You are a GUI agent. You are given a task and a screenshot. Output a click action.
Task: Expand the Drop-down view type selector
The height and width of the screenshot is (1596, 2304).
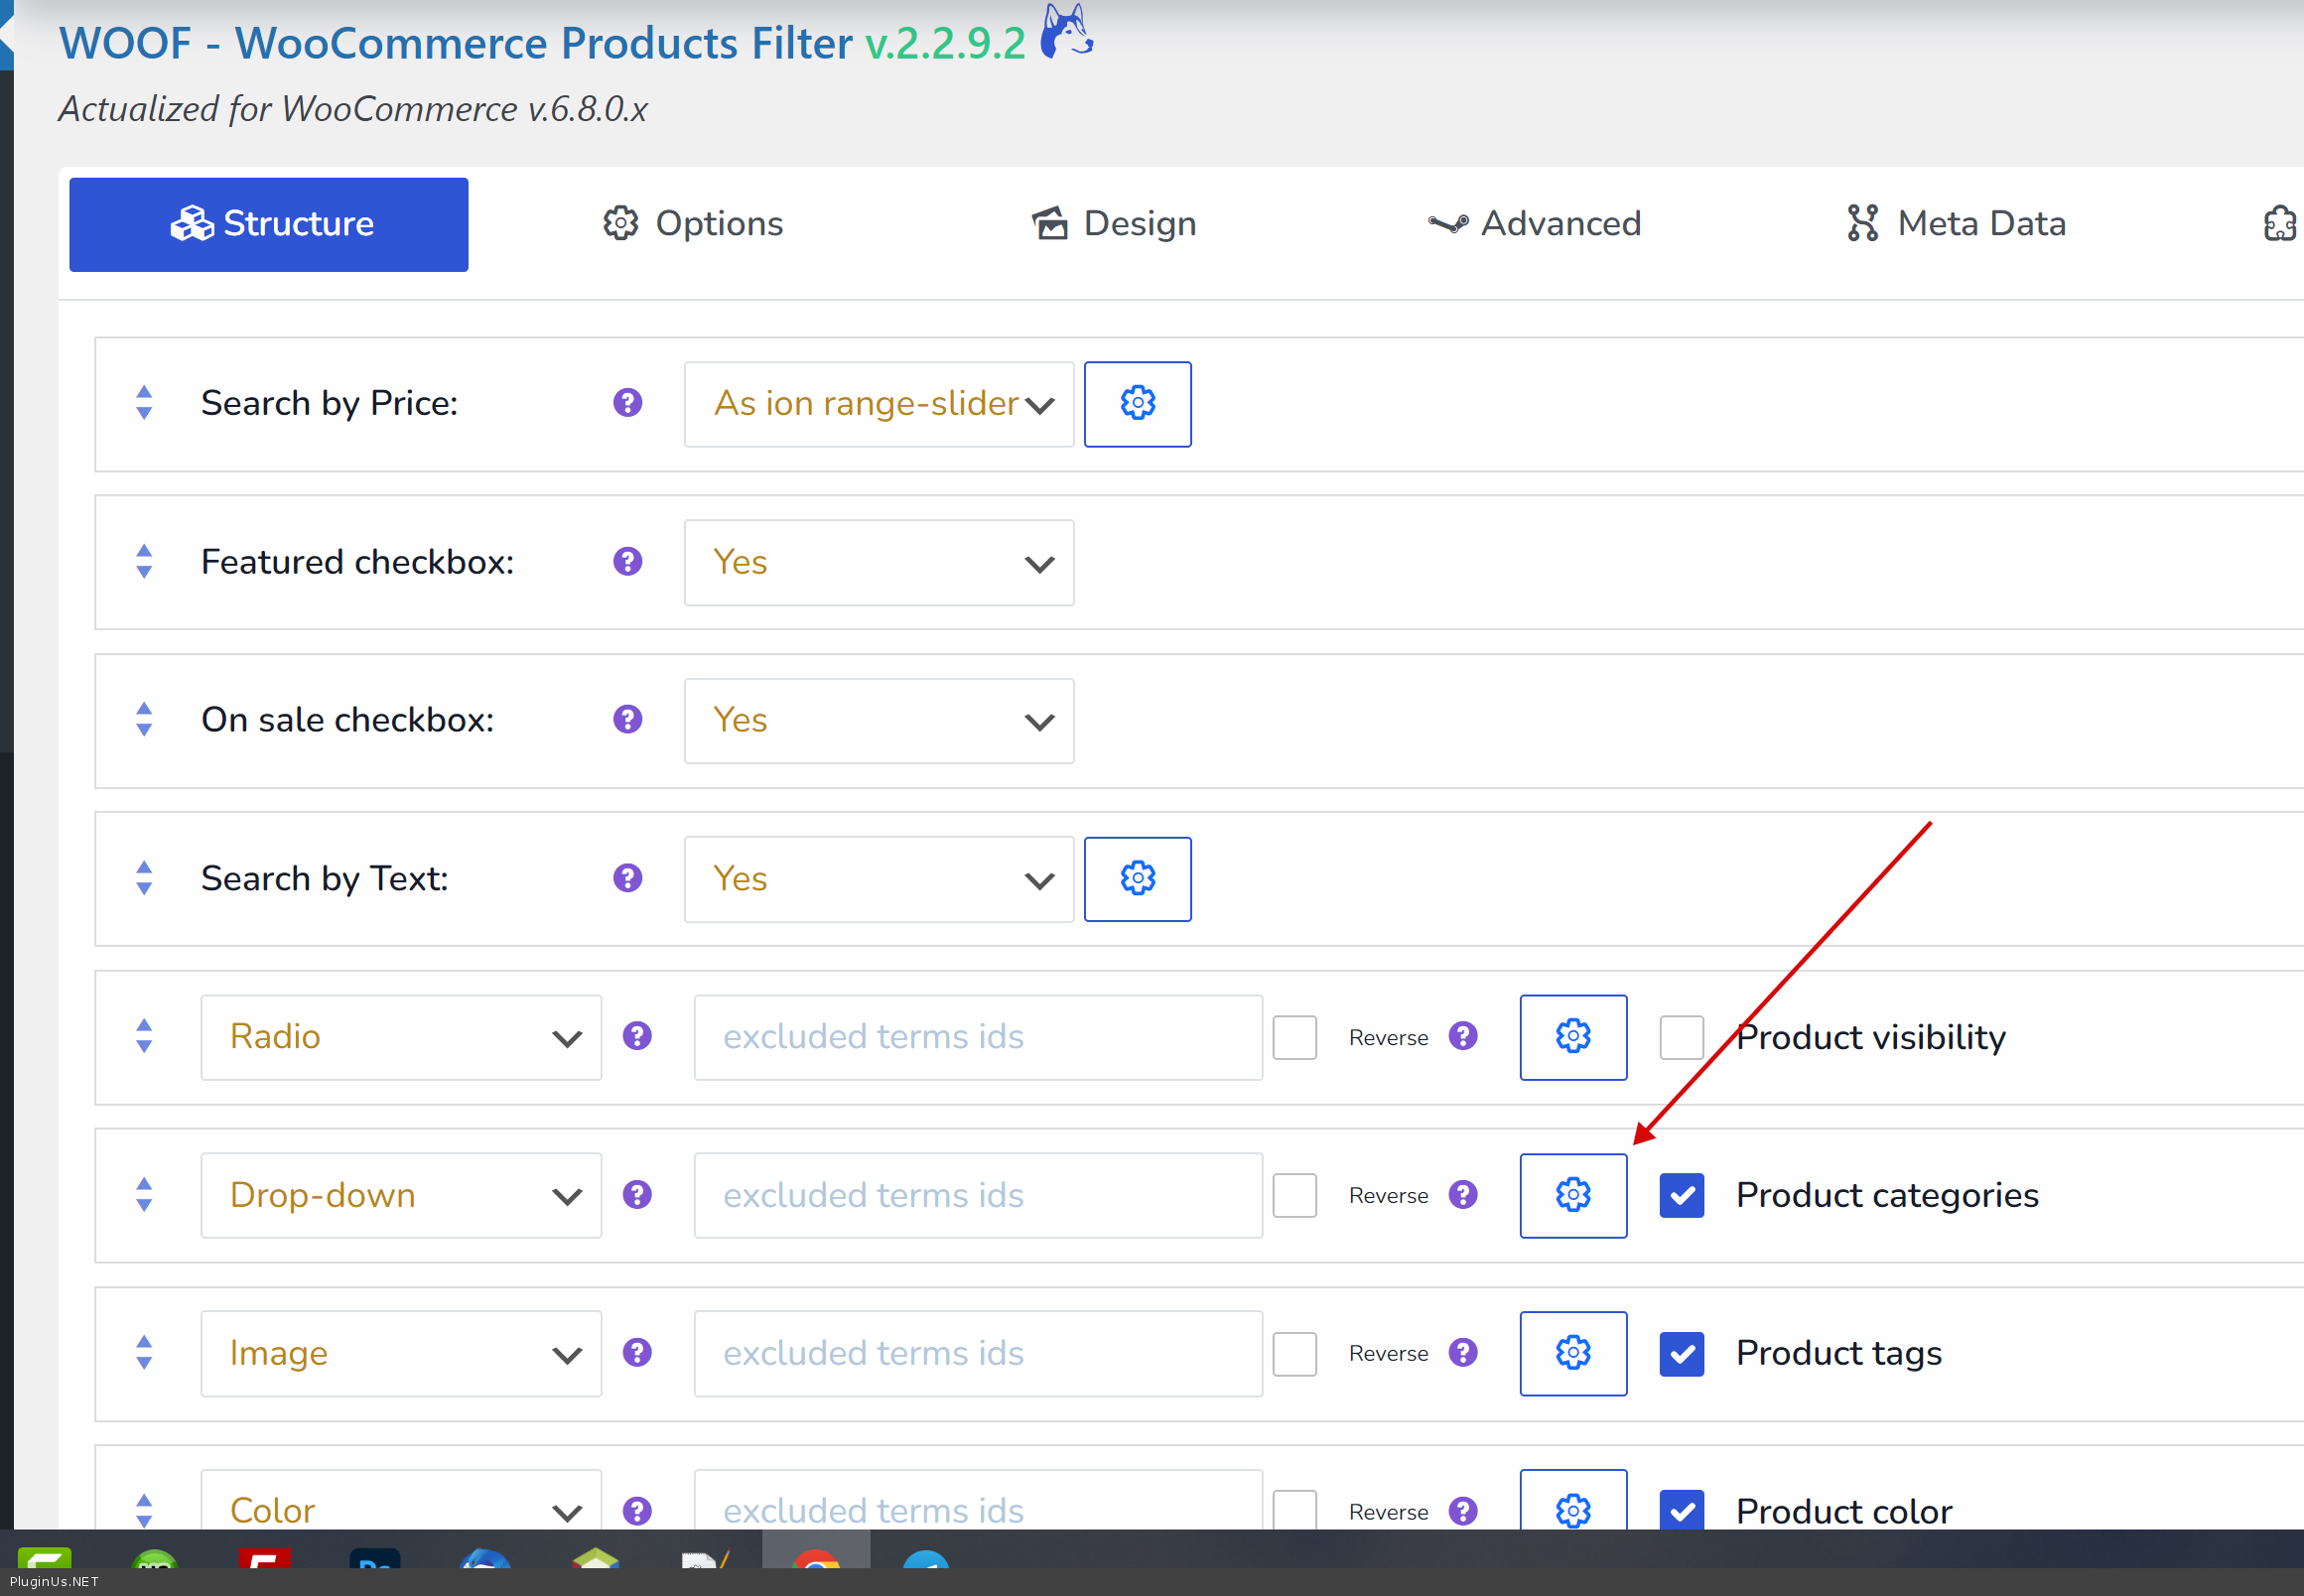[x=401, y=1195]
